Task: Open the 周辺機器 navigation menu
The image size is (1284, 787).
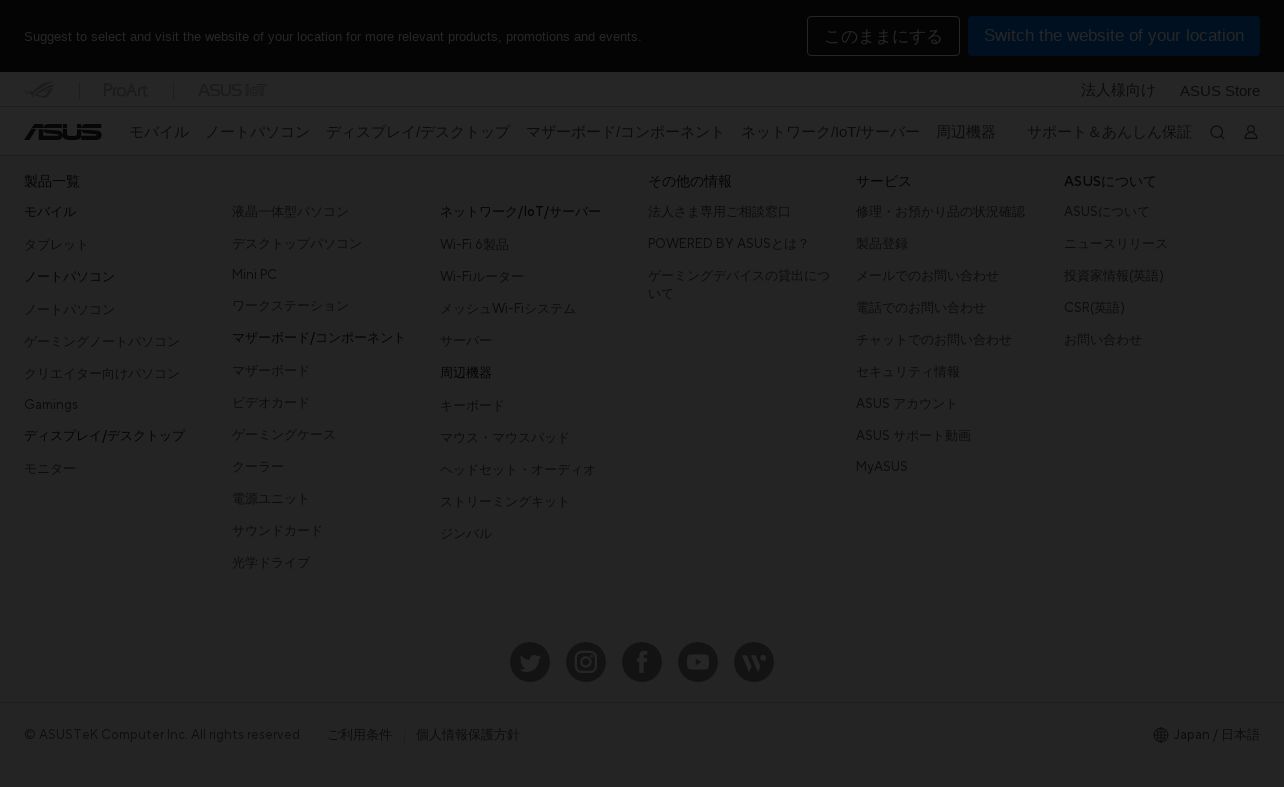Action: coord(966,132)
